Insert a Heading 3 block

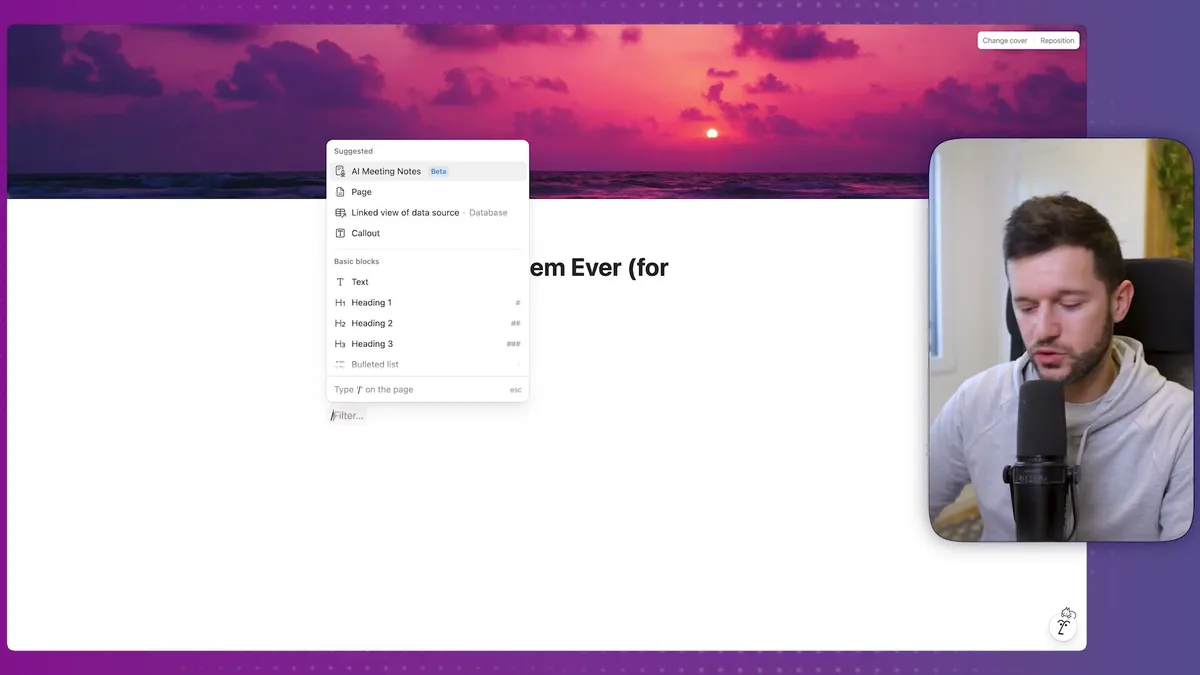[372, 344]
